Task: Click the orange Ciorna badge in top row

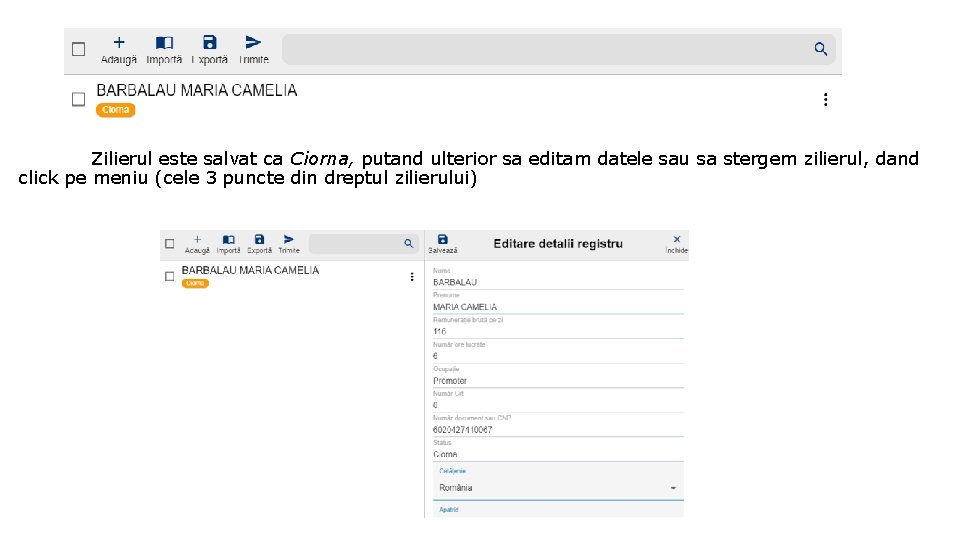Action: pyautogui.click(x=115, y=110)
